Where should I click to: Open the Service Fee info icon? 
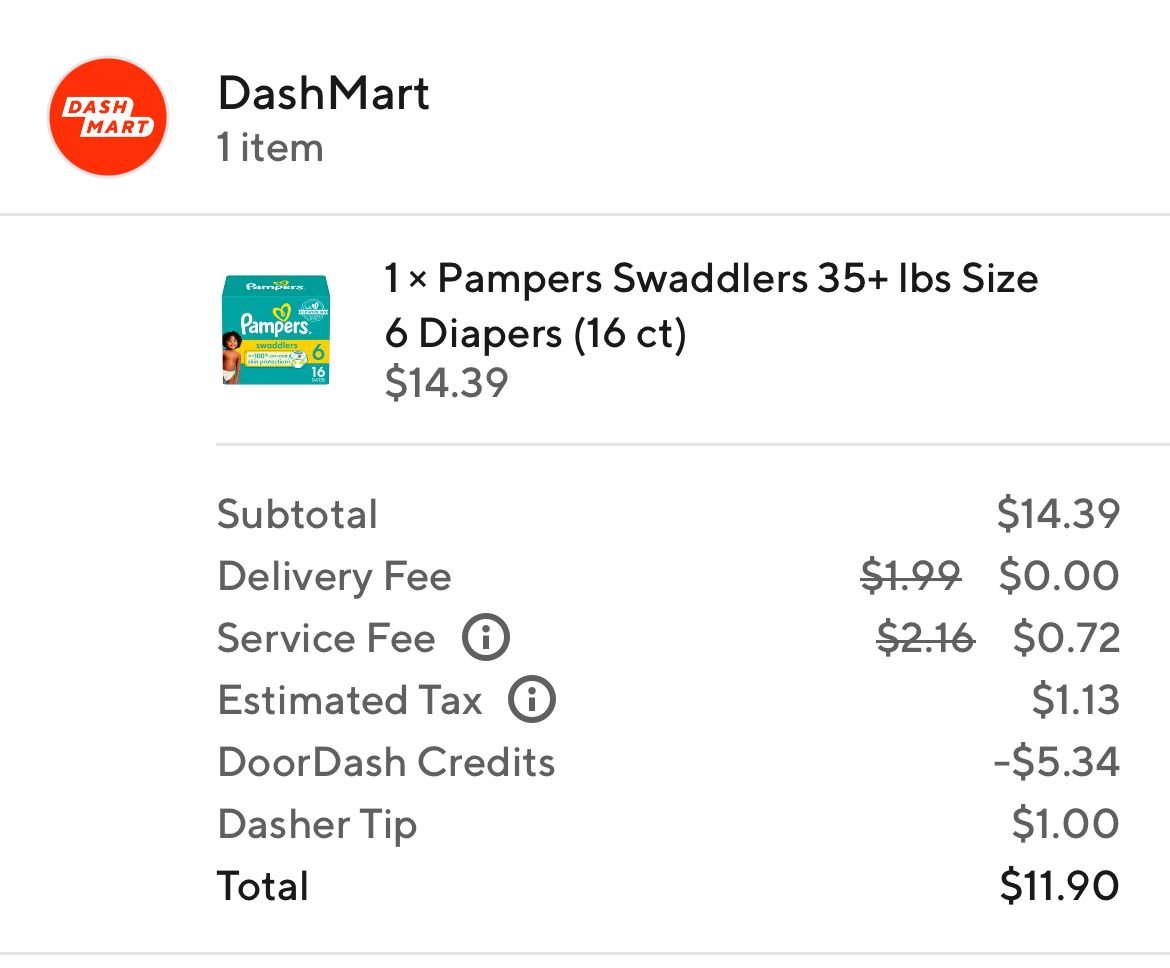(485, 638)
